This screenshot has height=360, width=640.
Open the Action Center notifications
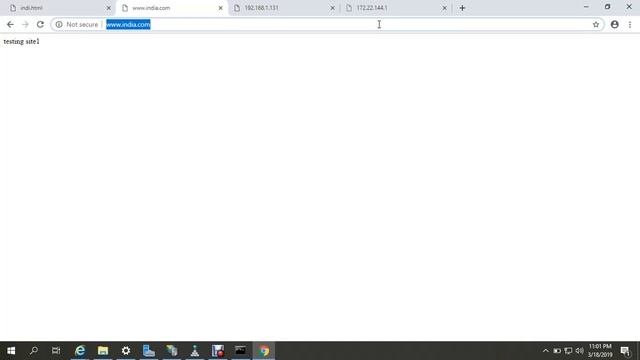pos(625,351)
